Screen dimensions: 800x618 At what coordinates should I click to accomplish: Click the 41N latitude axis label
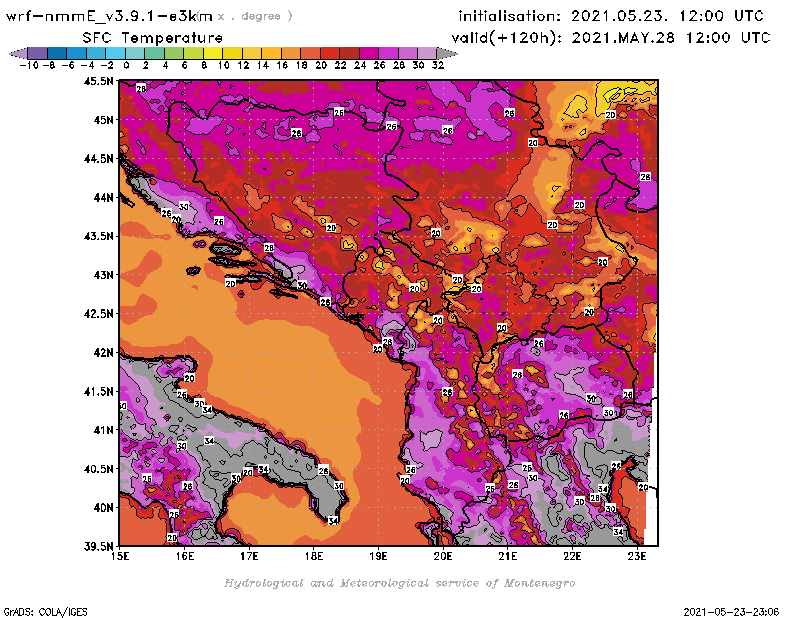pyautogui.click(x=103, y=430)
